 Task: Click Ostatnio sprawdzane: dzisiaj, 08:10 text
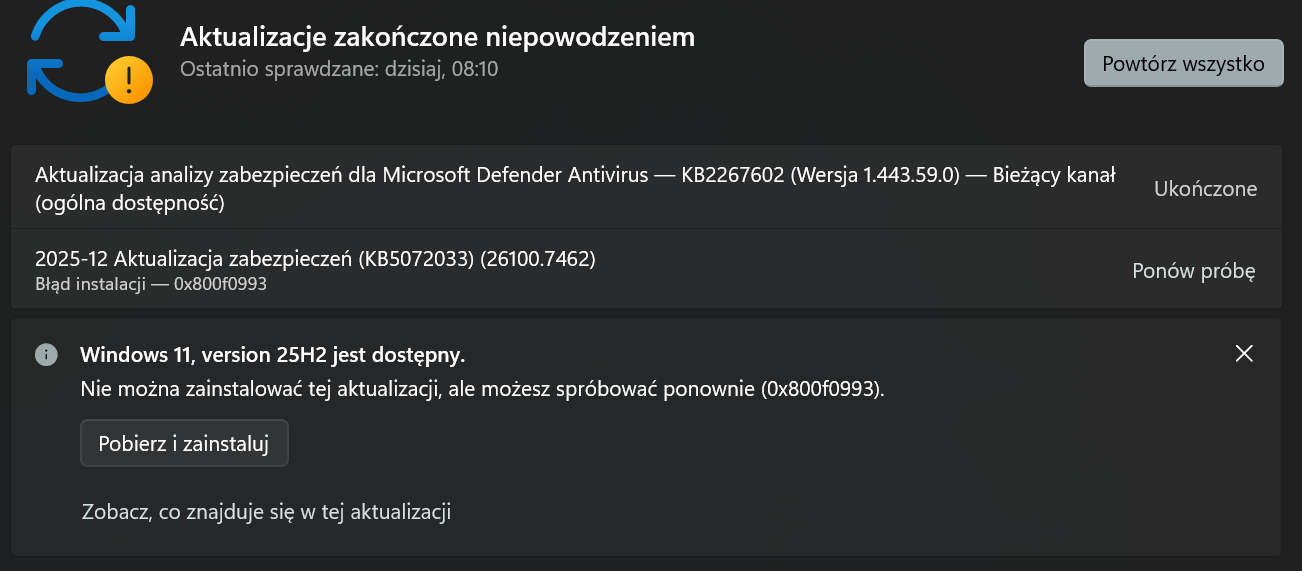(339, 69)
